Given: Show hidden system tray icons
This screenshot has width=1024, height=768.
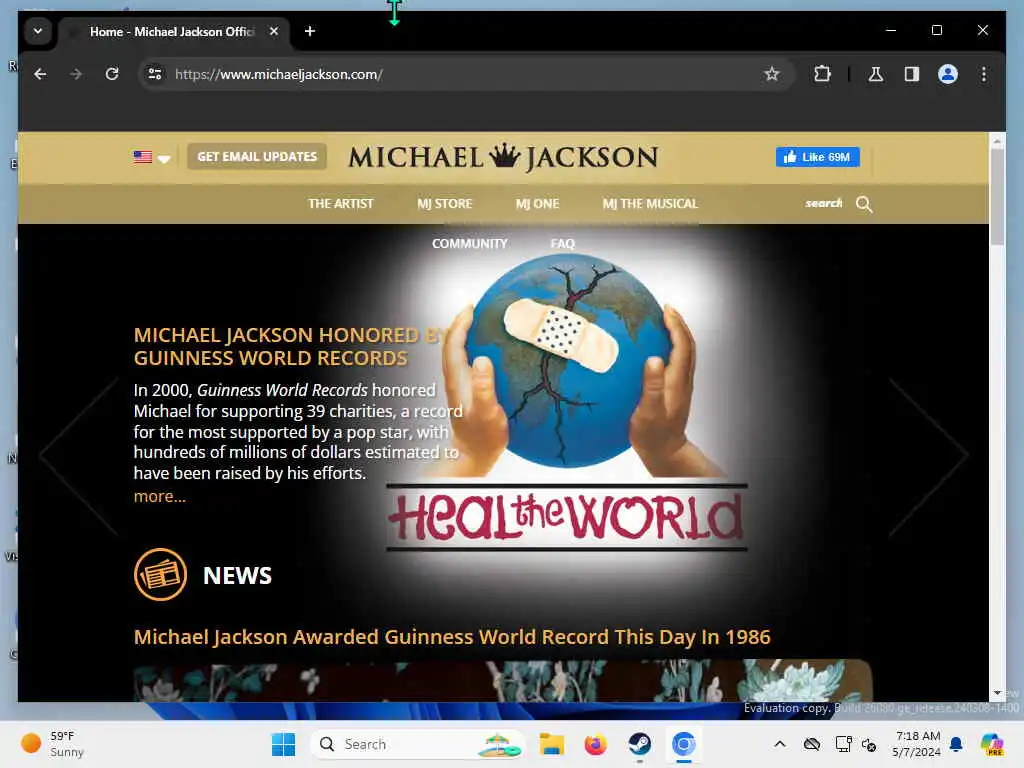Looking at the screenshot, I should click(x=780, y=744).
